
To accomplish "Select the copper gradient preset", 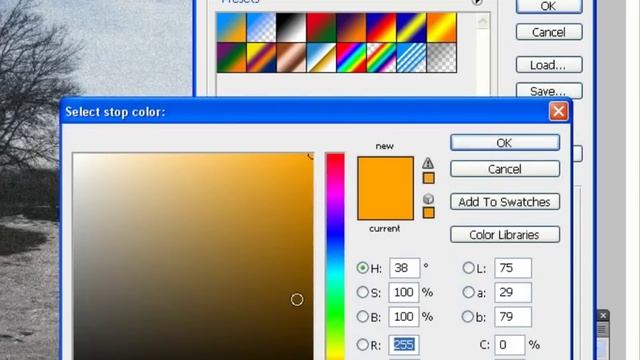I will (291, 58).
